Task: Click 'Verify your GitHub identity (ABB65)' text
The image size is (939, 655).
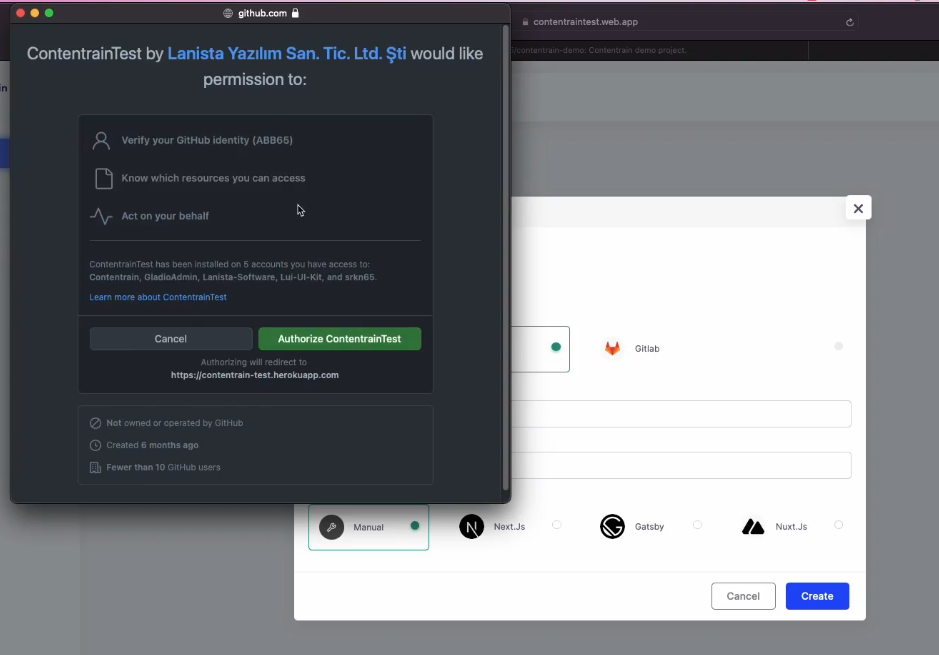Action: [207, 140]
